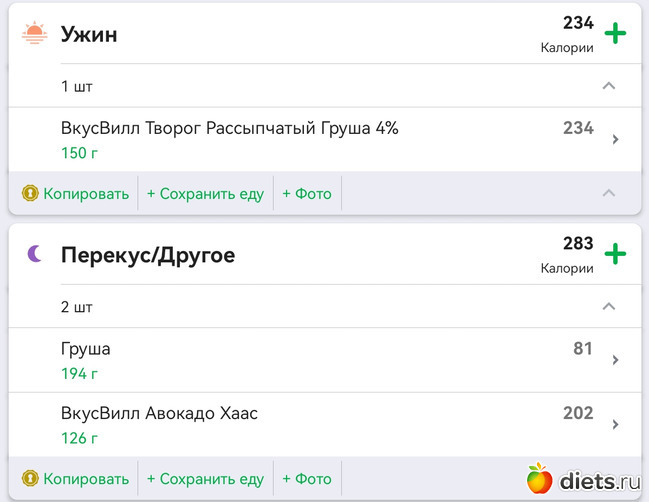Click Сохранить еду in the Перекус/Другое section

[205, 478]
